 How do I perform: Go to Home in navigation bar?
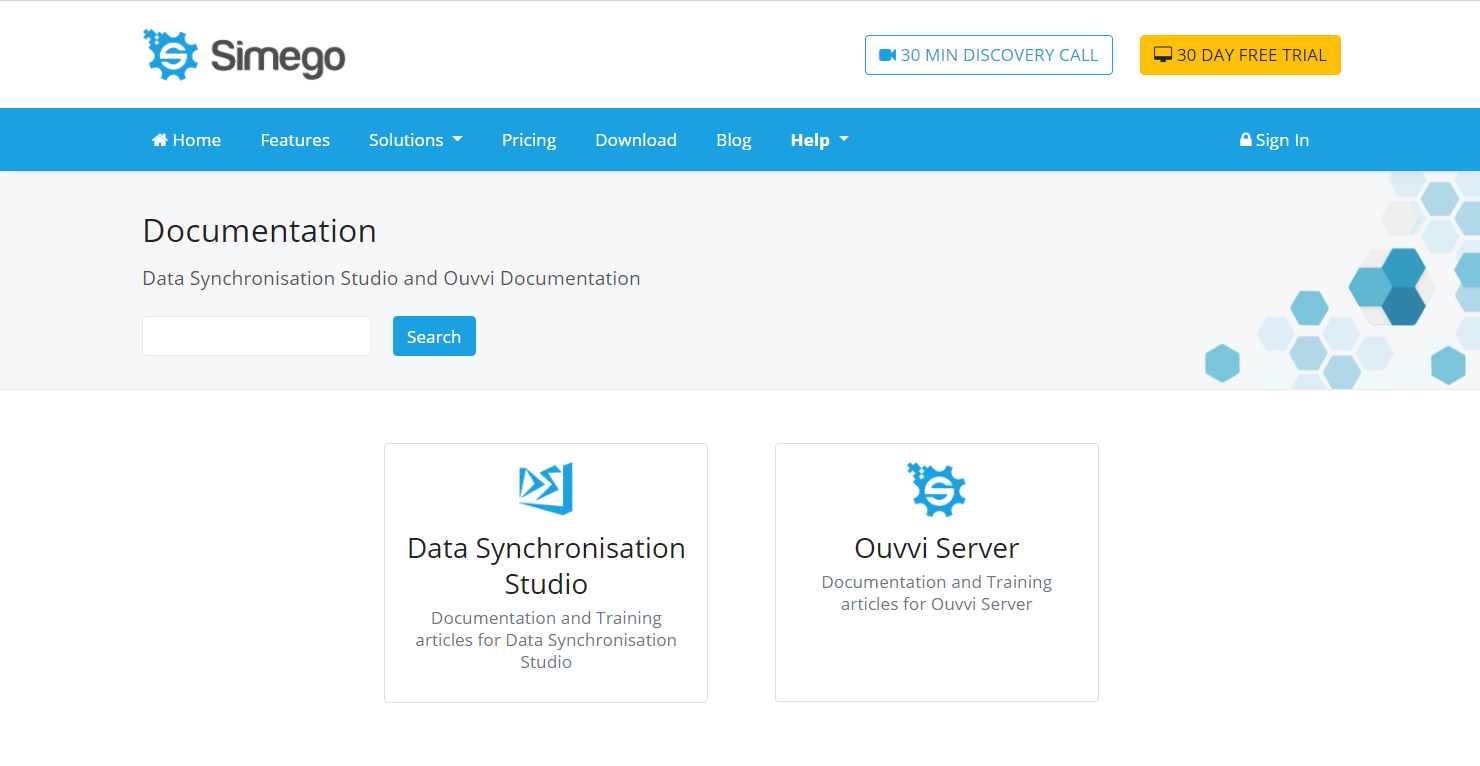click(187, 140)
